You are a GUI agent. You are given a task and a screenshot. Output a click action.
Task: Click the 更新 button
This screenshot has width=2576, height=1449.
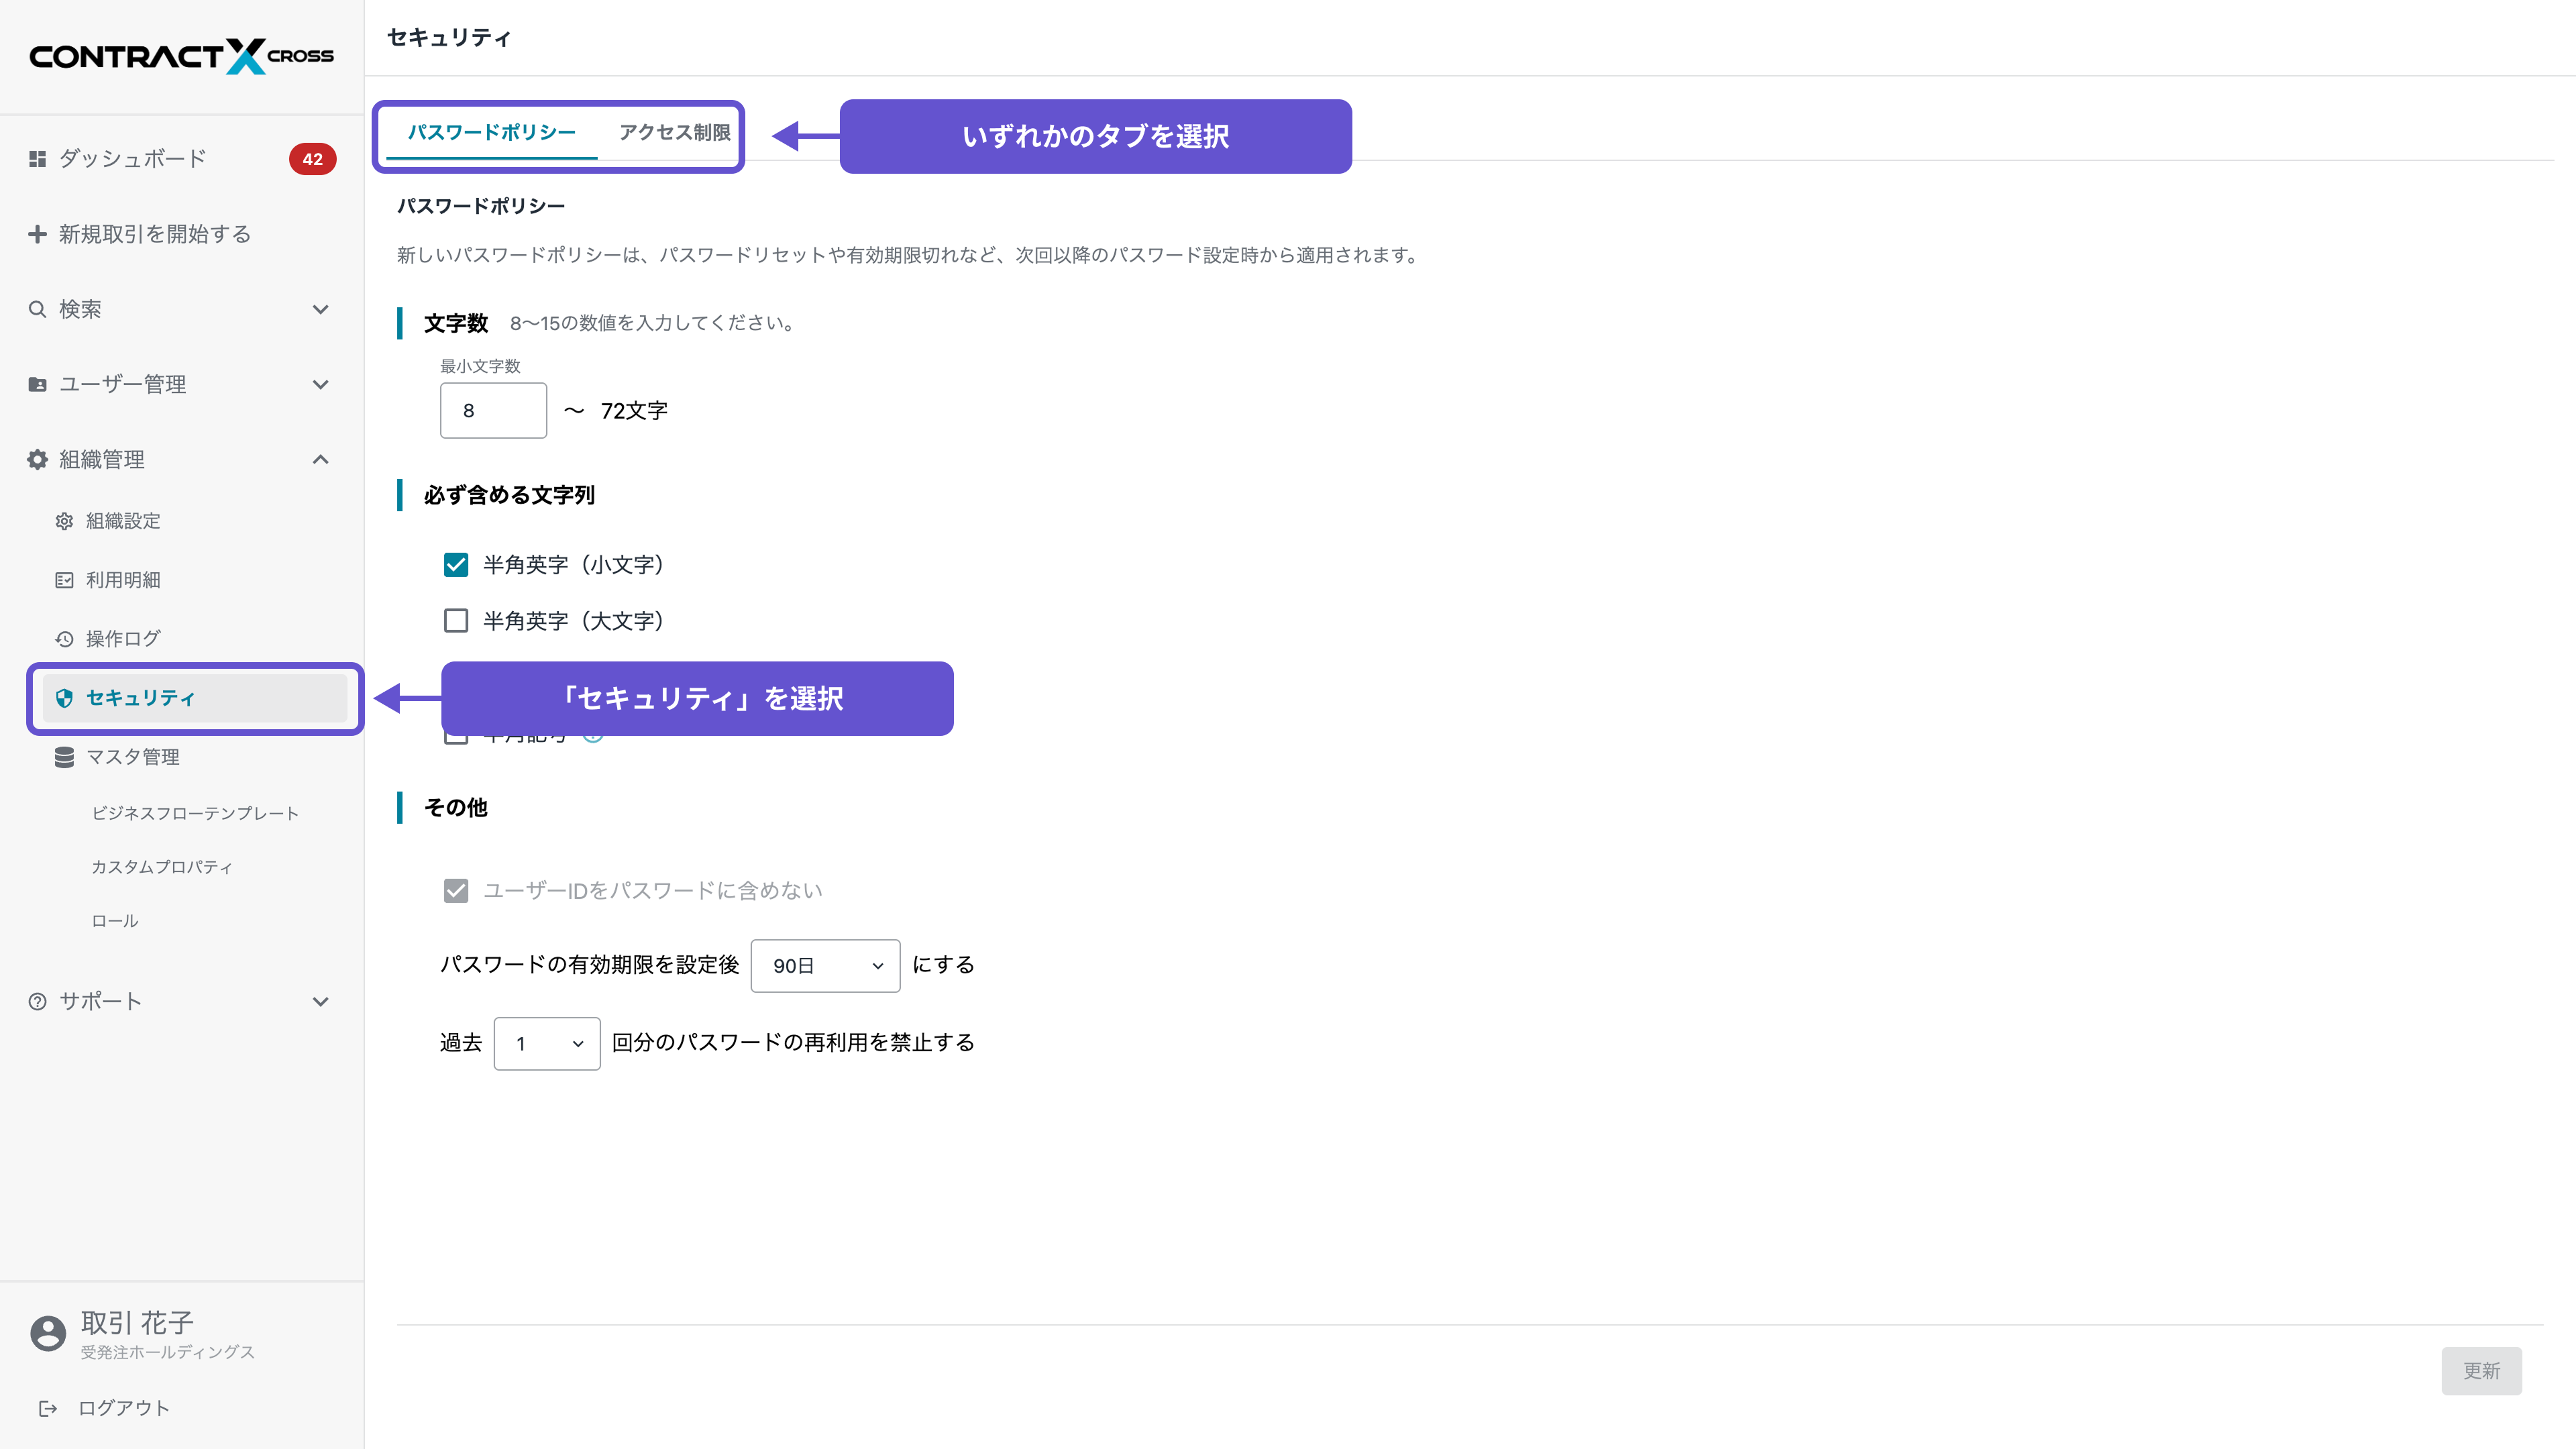click(x=2481, y=1371)
